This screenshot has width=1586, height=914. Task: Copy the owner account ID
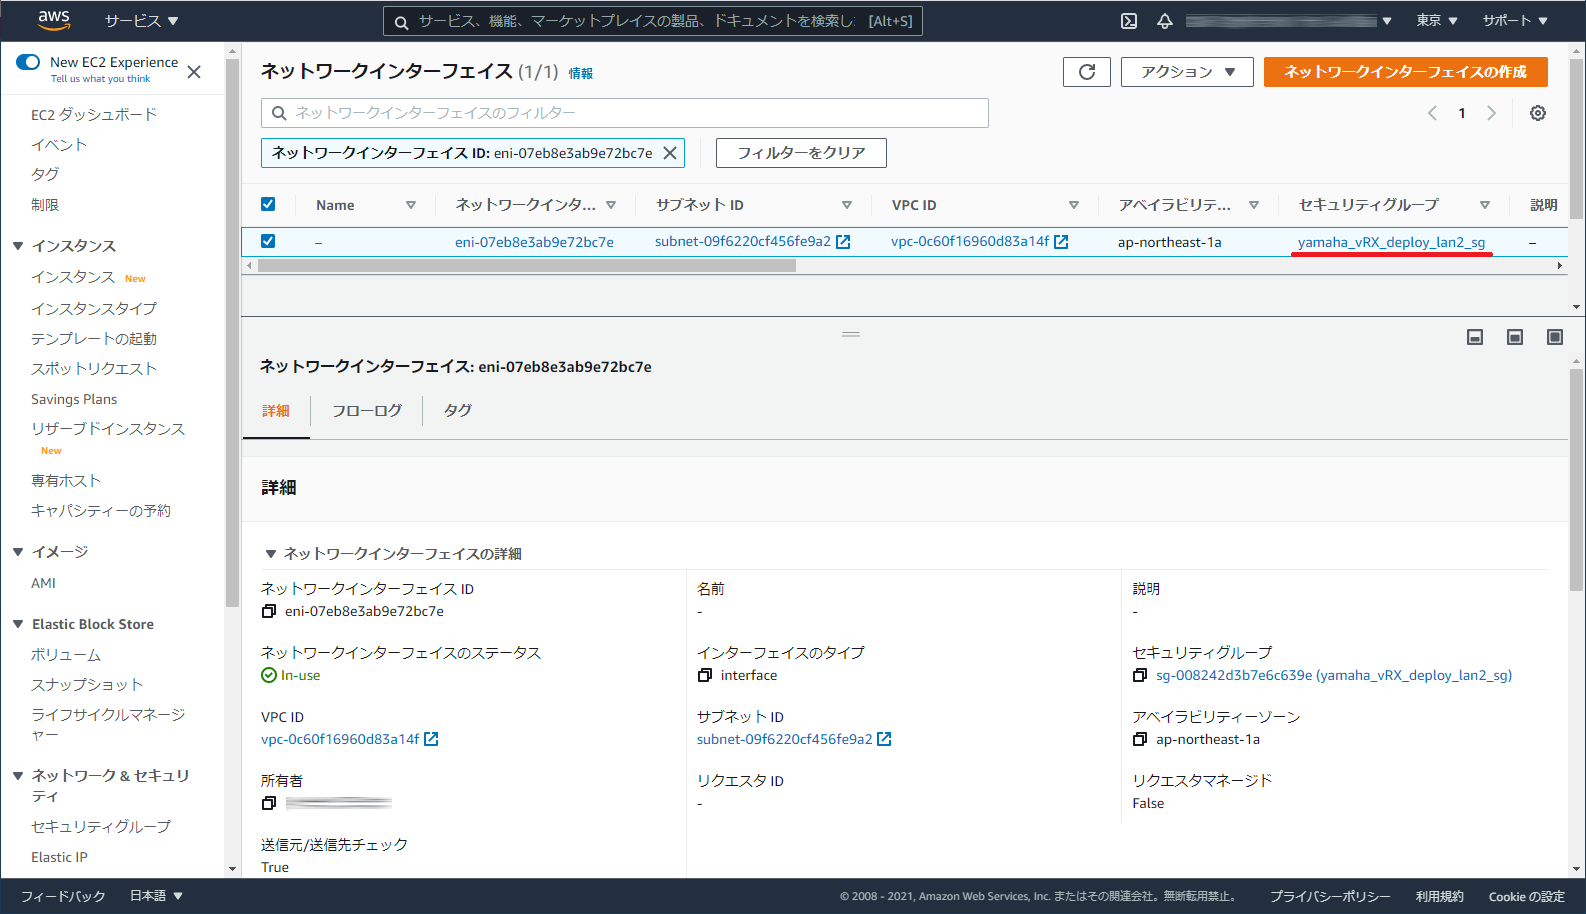[x=268, y=803]
